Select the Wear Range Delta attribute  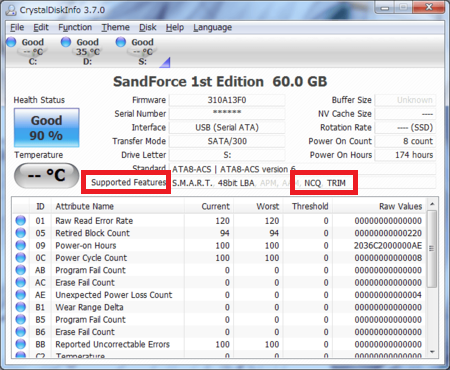pyautogui.click(x=89, y=307)
